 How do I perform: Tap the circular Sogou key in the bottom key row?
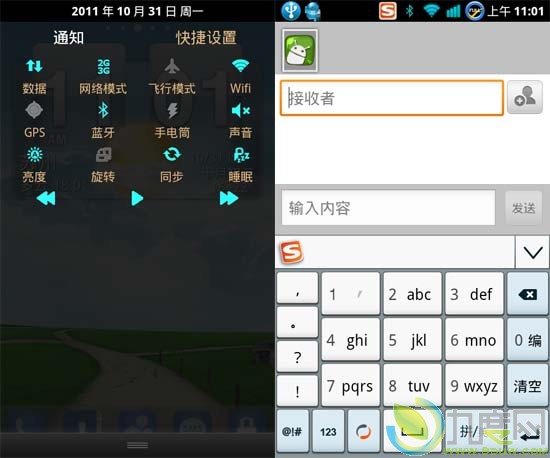[x=364, y=431]
